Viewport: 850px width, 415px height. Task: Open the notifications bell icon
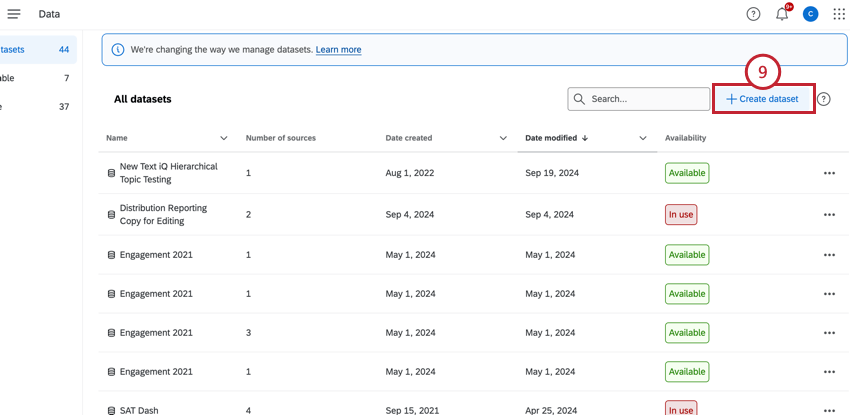(x=782, y=14)
